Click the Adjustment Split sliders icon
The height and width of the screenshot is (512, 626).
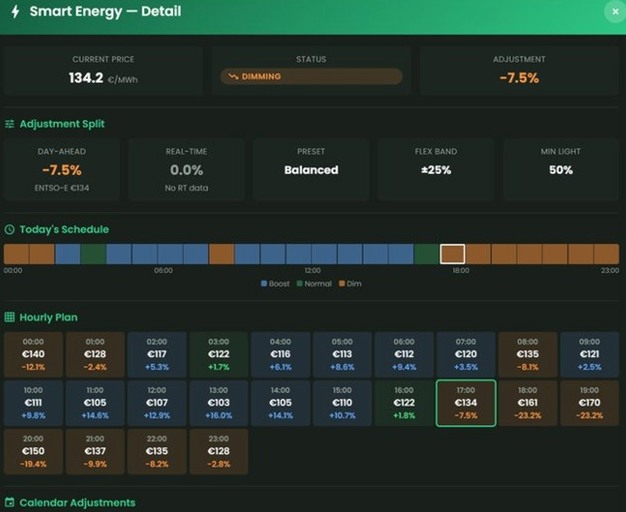10,124
